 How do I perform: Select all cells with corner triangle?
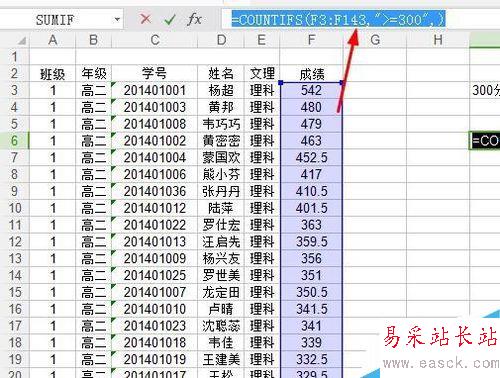click(22, 41)
